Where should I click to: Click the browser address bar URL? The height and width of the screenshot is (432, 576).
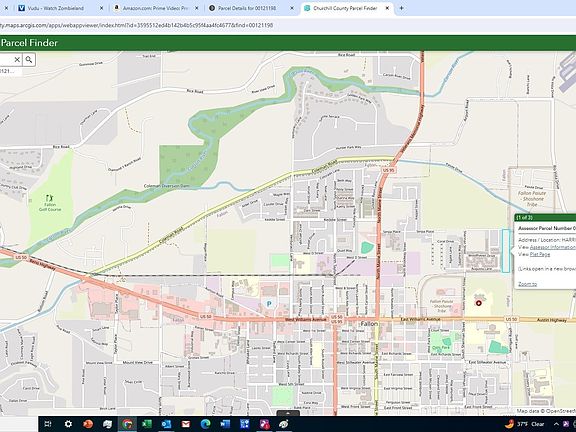tap(137, 25)
